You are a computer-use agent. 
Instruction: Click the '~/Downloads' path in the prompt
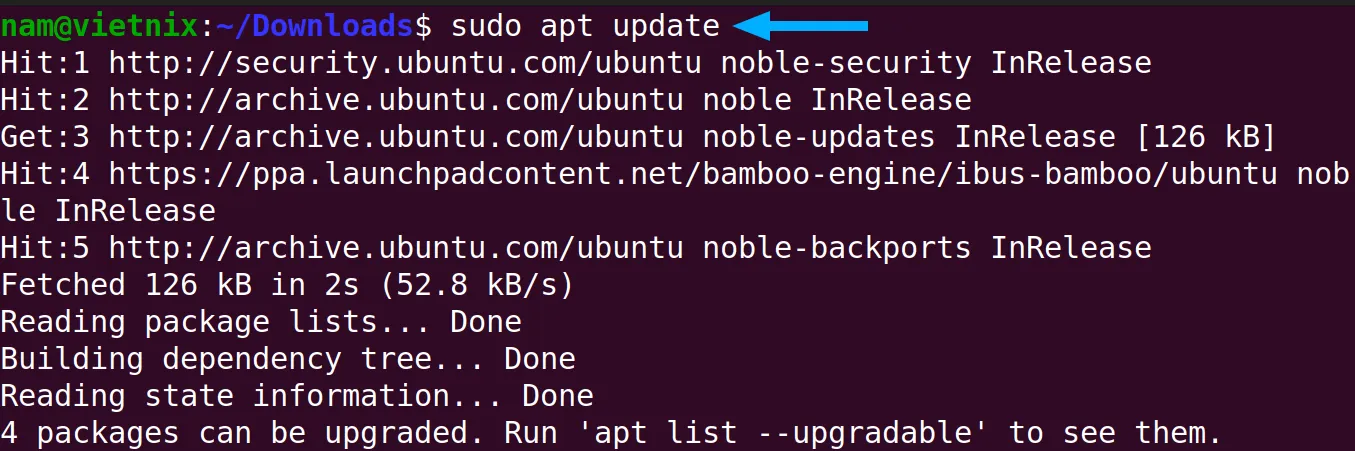(x=316, y=25)
